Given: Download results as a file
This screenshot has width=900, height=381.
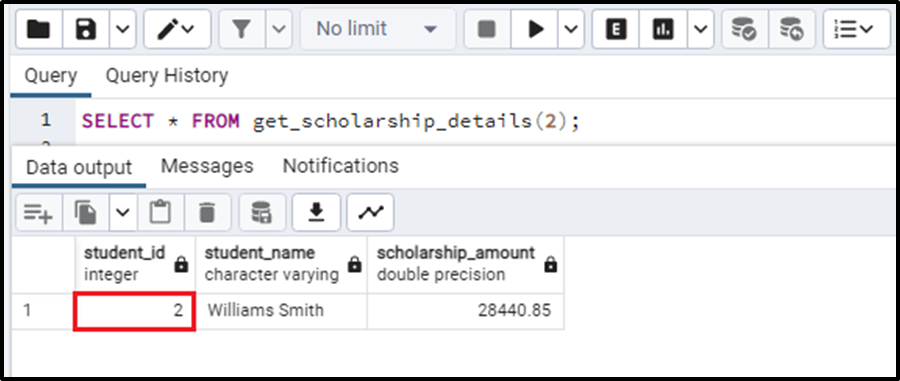Looking at the screenshot, I should [316, 213].
